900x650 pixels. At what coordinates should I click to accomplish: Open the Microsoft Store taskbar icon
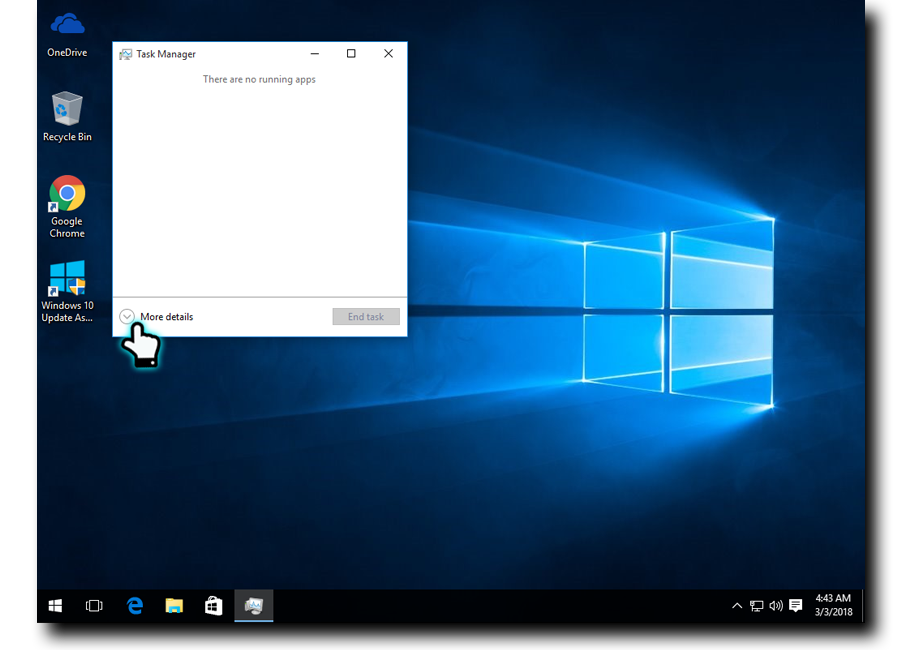pos(213,606)
